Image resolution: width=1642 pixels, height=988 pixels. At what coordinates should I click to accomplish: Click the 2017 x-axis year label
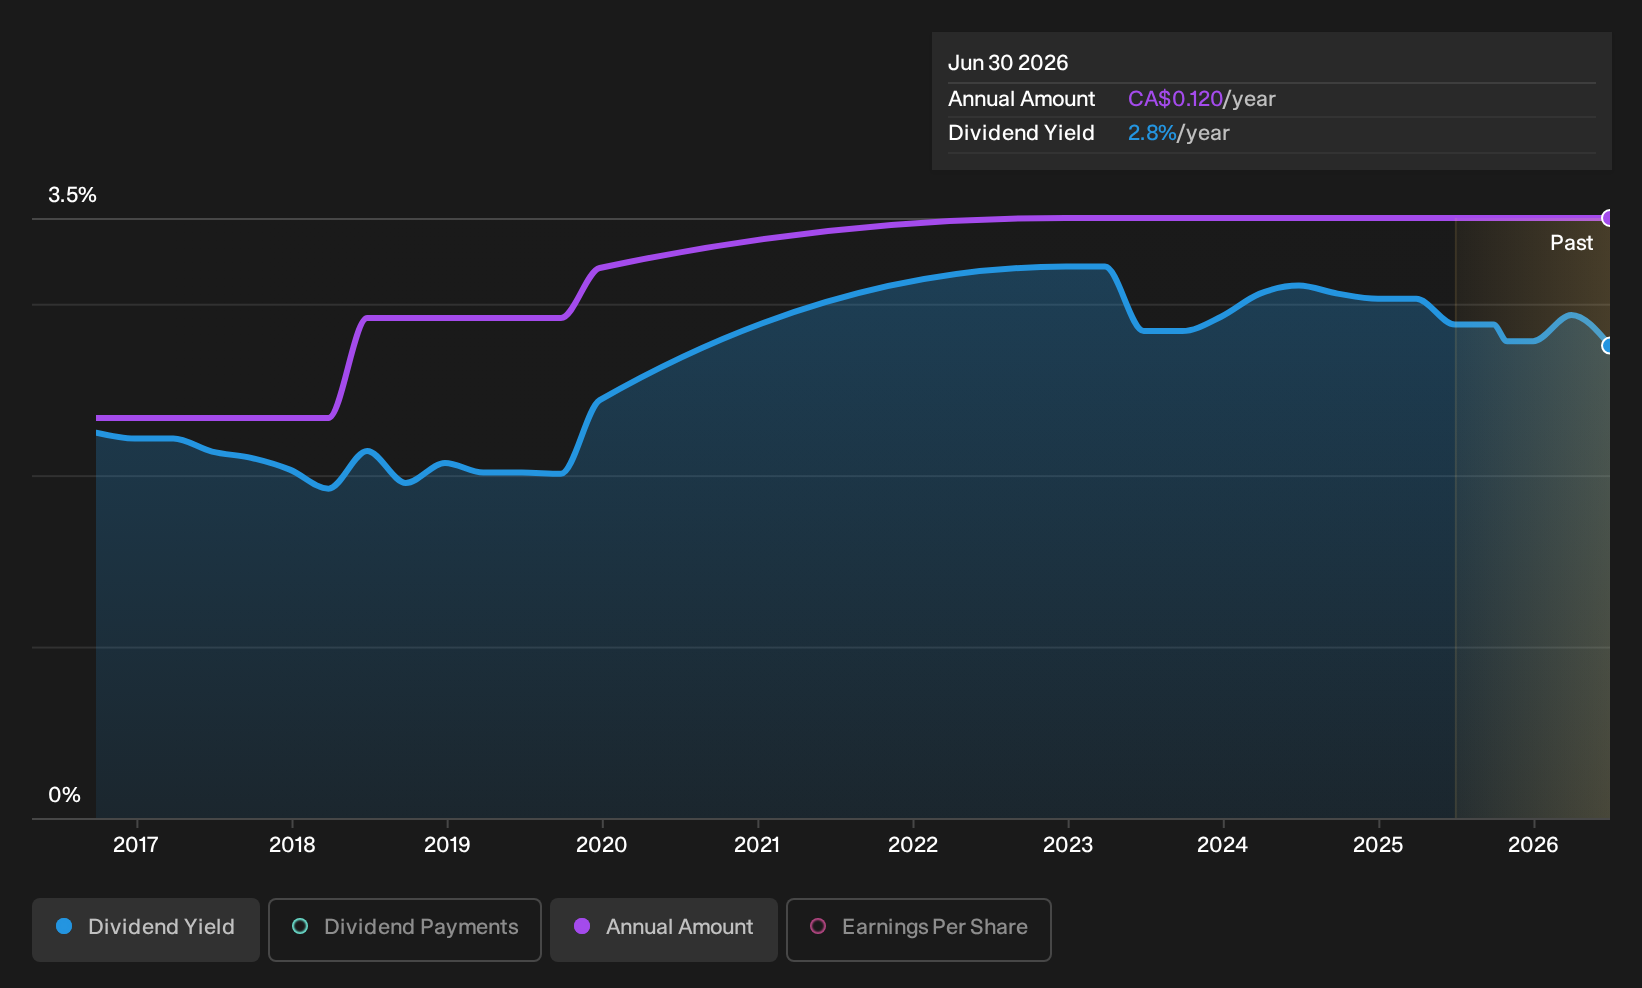click(x=136, y=845)
